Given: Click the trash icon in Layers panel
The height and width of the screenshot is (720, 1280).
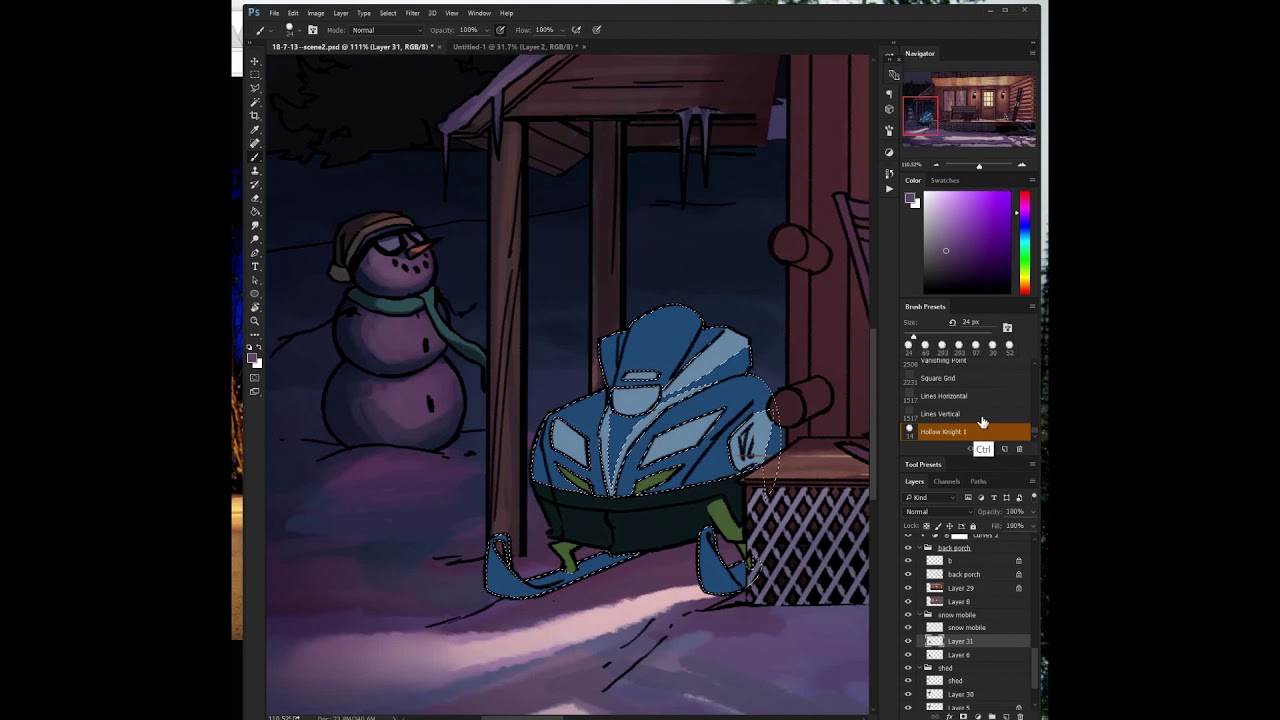Looking at the screenshot, I should 1020,716.
